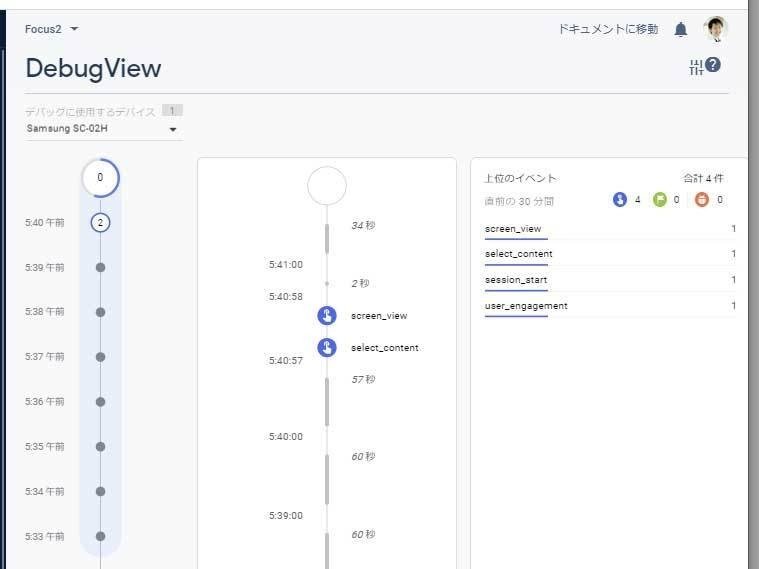Click the 5:40:57 timestamp
The width and height of the screenshot is (759, 569).
tap(286, 361)
